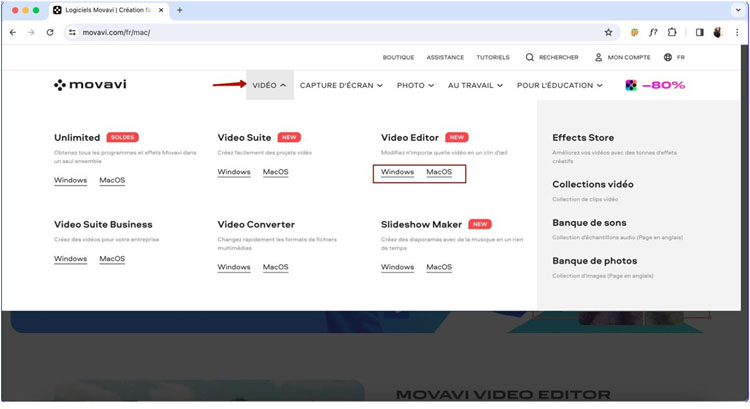Click the browser forward arrow

[x=31, y=33]
